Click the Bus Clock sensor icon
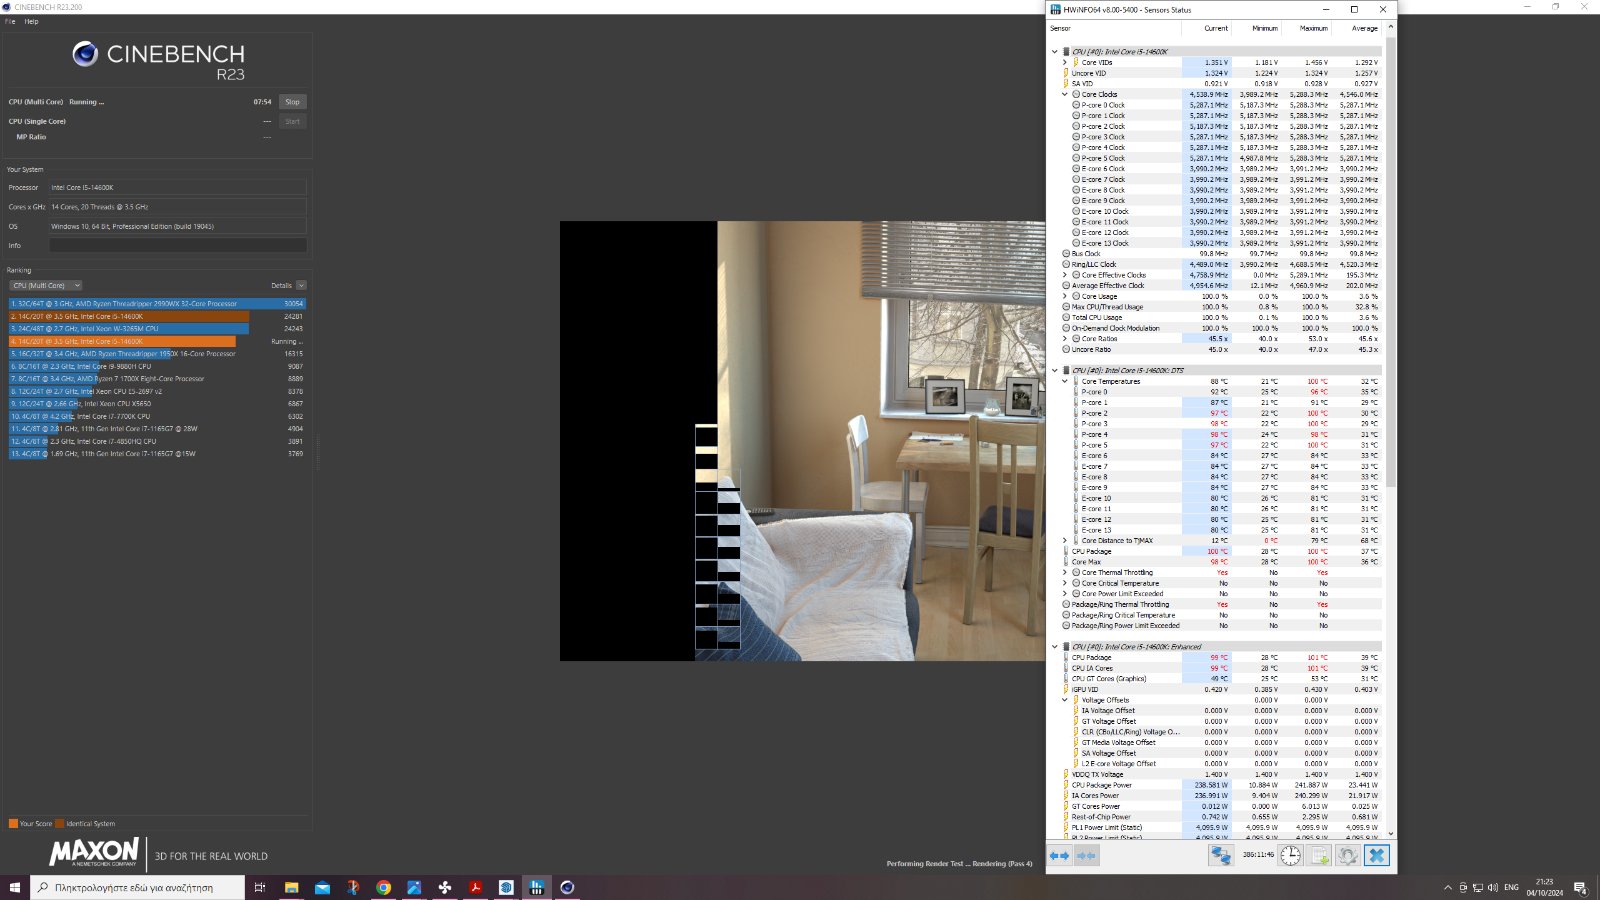 tap(1066, 254)
